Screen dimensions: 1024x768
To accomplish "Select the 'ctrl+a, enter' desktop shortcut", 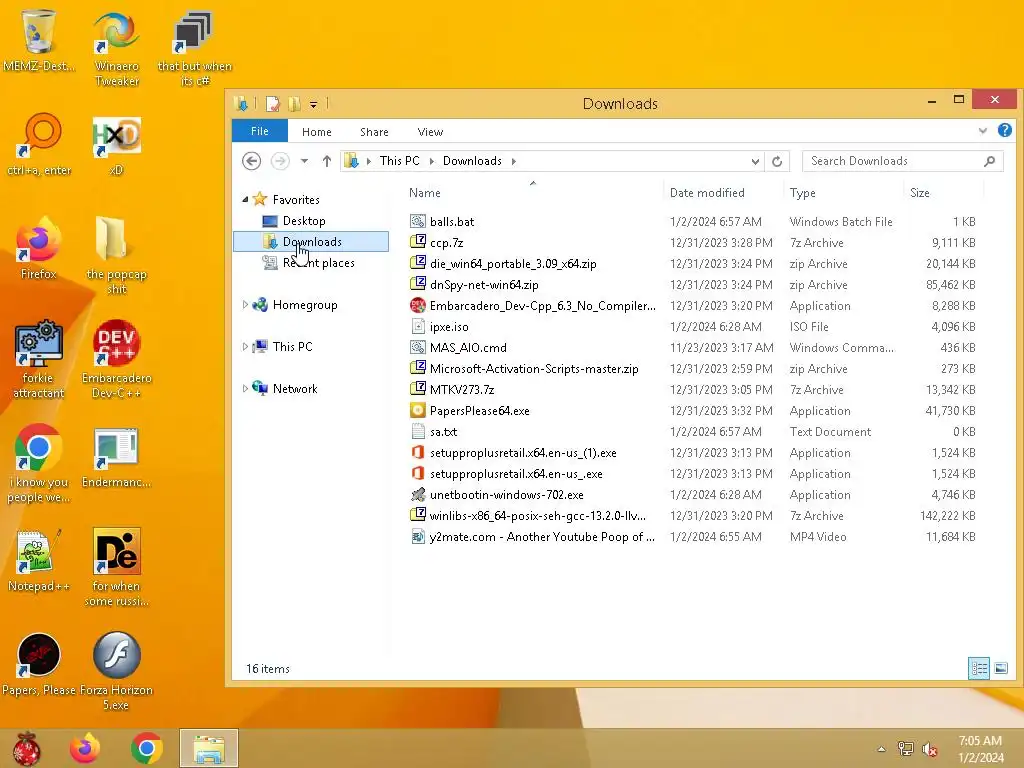I will click(x=39, y=144).
